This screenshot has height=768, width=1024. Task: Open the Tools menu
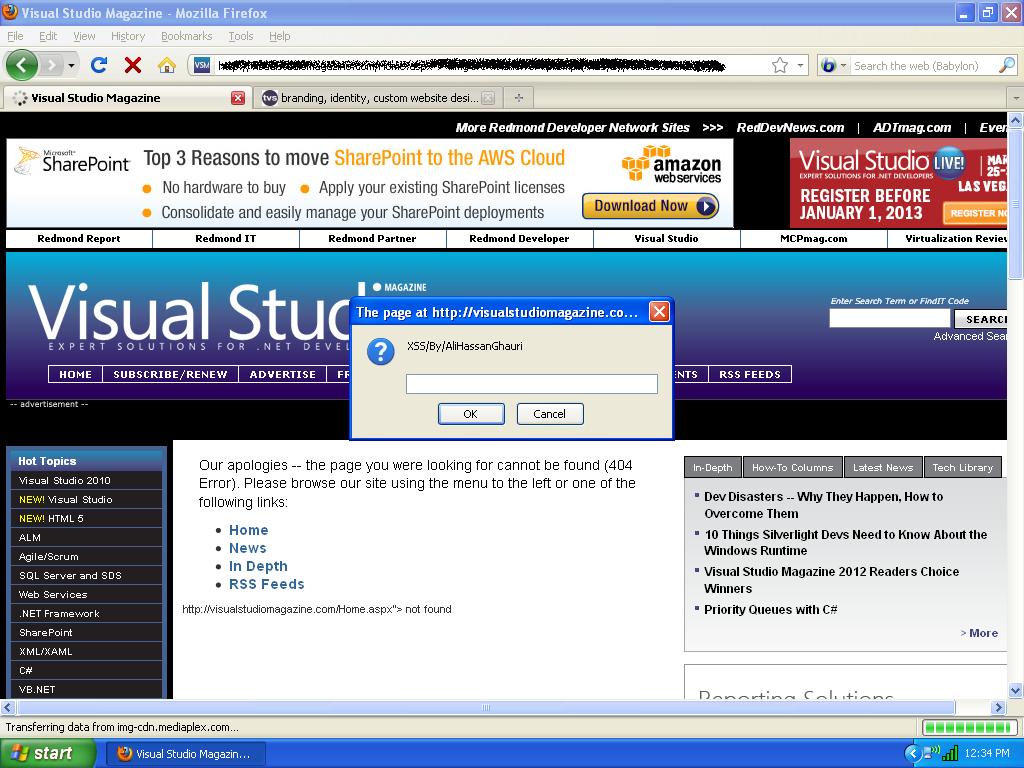pyautogui.click(x=241, y=36)
